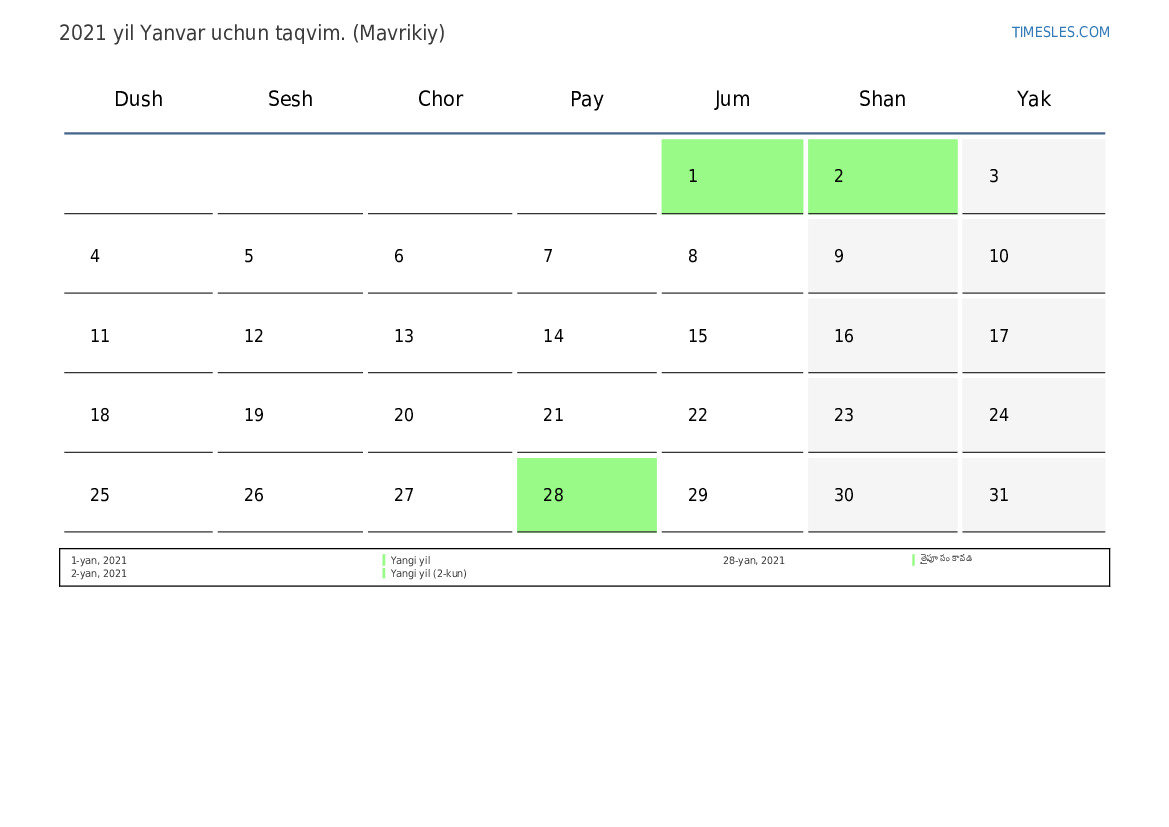Click day 23 in the Shan column
The width and height of the screenshot is (1169, 827).
click(883, 415)
